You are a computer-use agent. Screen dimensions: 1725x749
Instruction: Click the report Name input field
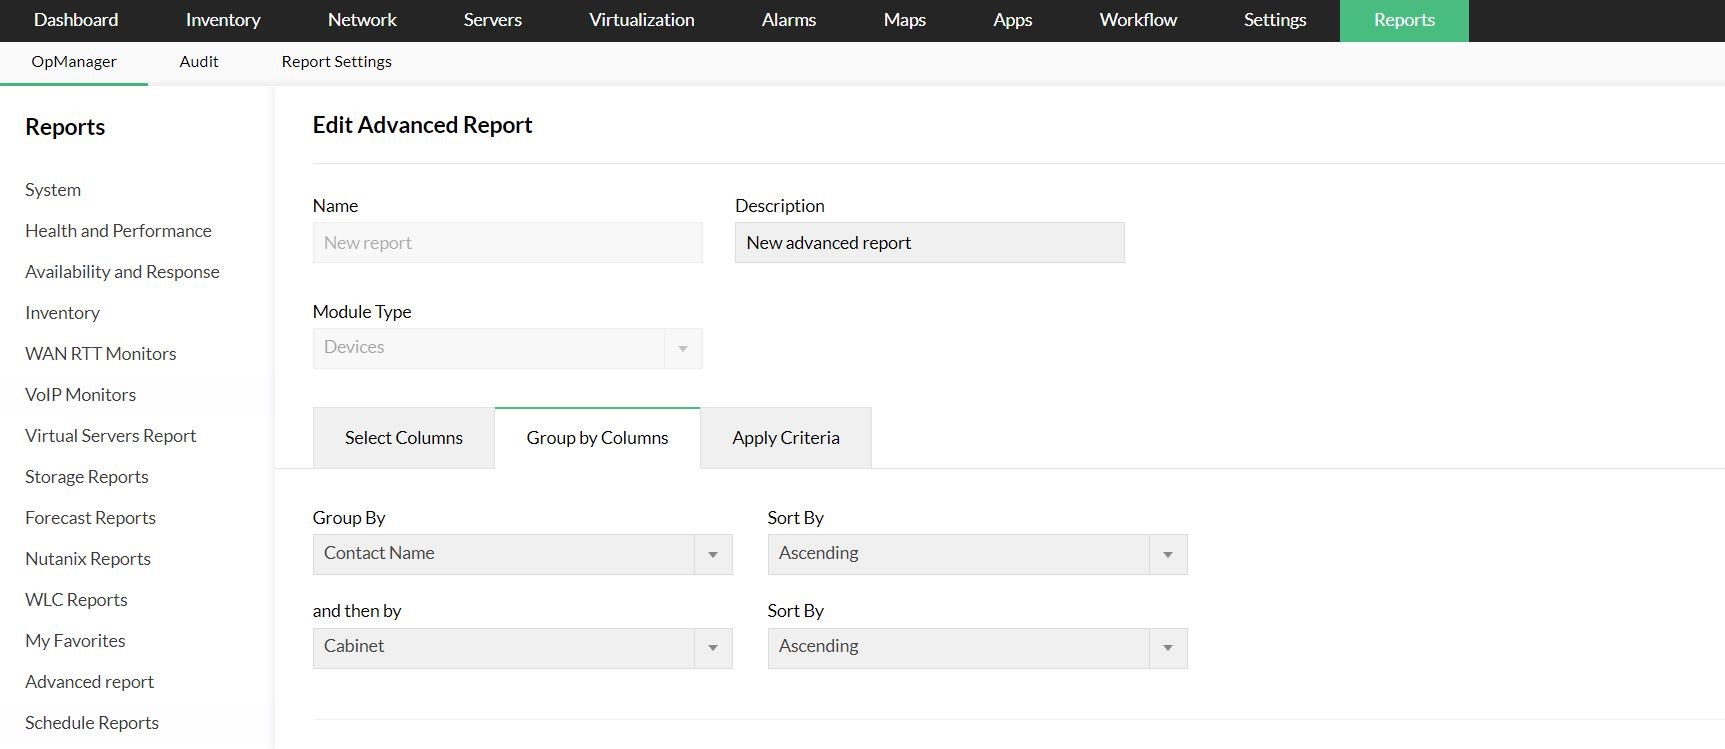pos(507,243)
